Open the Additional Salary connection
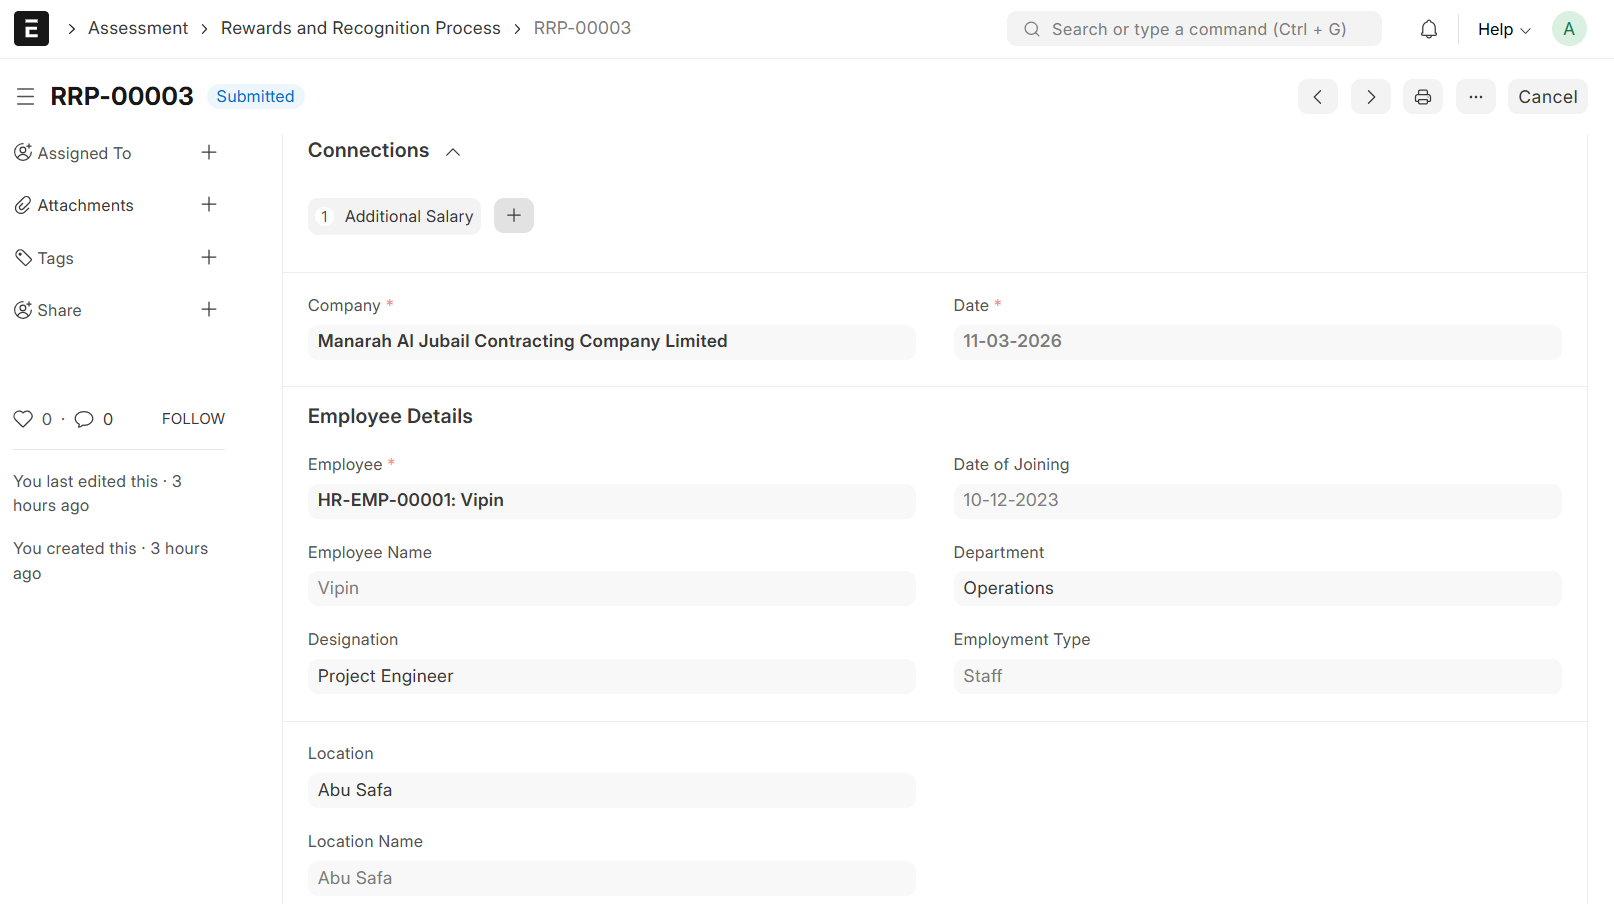This screenshot has width=1614, height=904. point(408,216)
